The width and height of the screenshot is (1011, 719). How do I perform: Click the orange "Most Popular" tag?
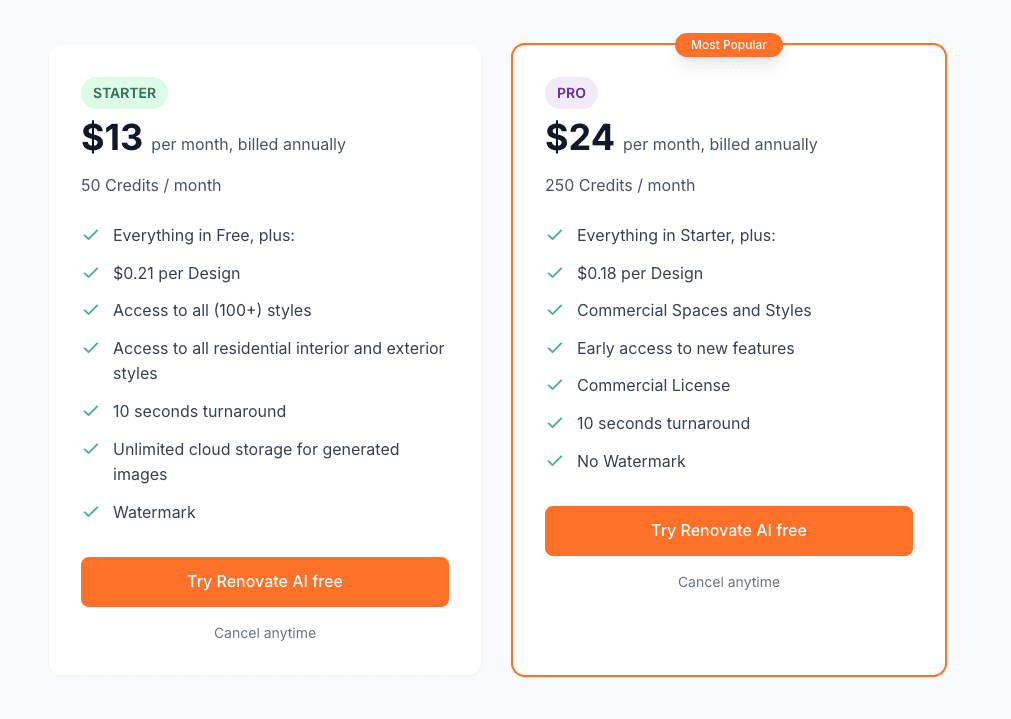728,45
